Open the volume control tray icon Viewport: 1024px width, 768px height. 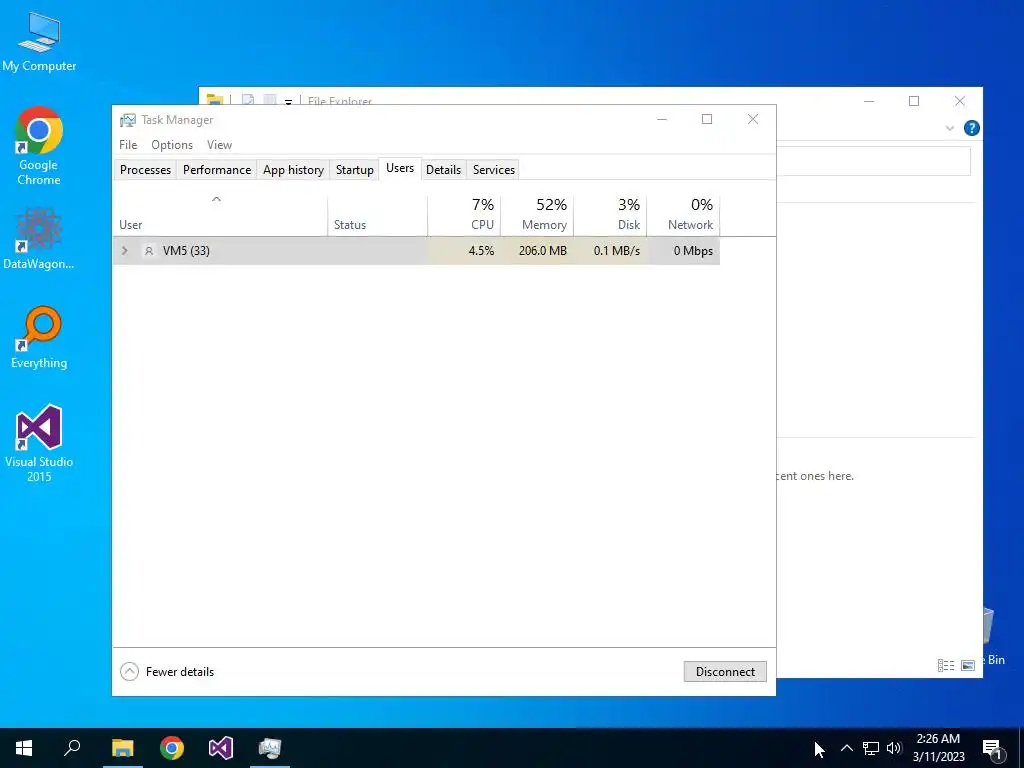tap(894, 748)
